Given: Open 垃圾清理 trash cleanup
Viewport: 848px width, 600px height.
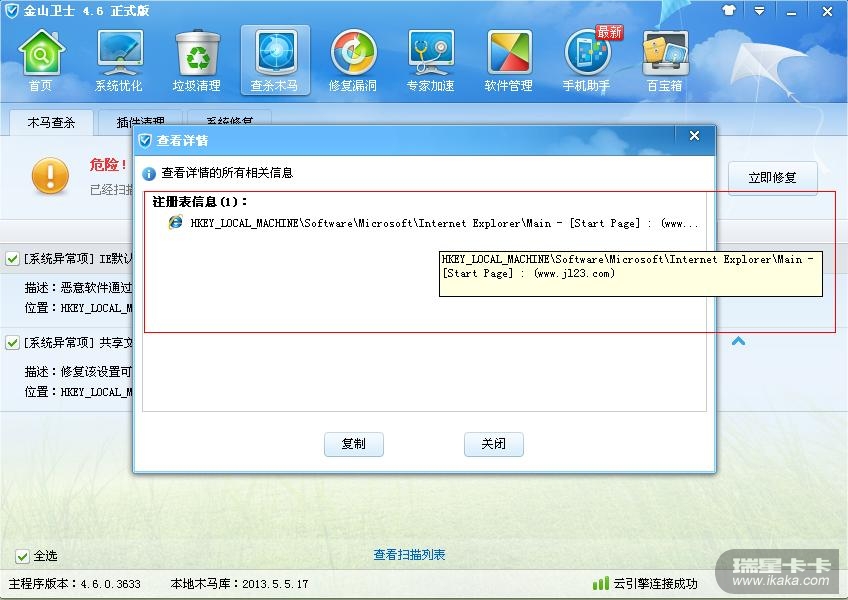Looking at the screenshot, I should click(x=197, y=61).
